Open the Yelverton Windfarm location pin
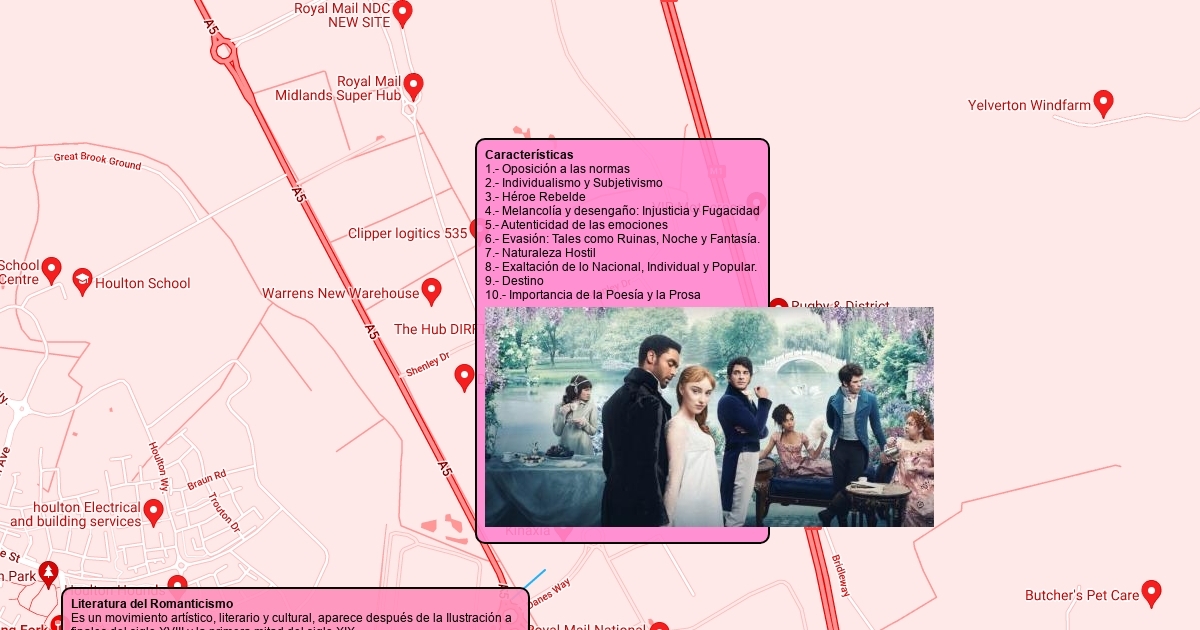The height and width of the screenshot is (630, 1200). tap(1103, 102)
